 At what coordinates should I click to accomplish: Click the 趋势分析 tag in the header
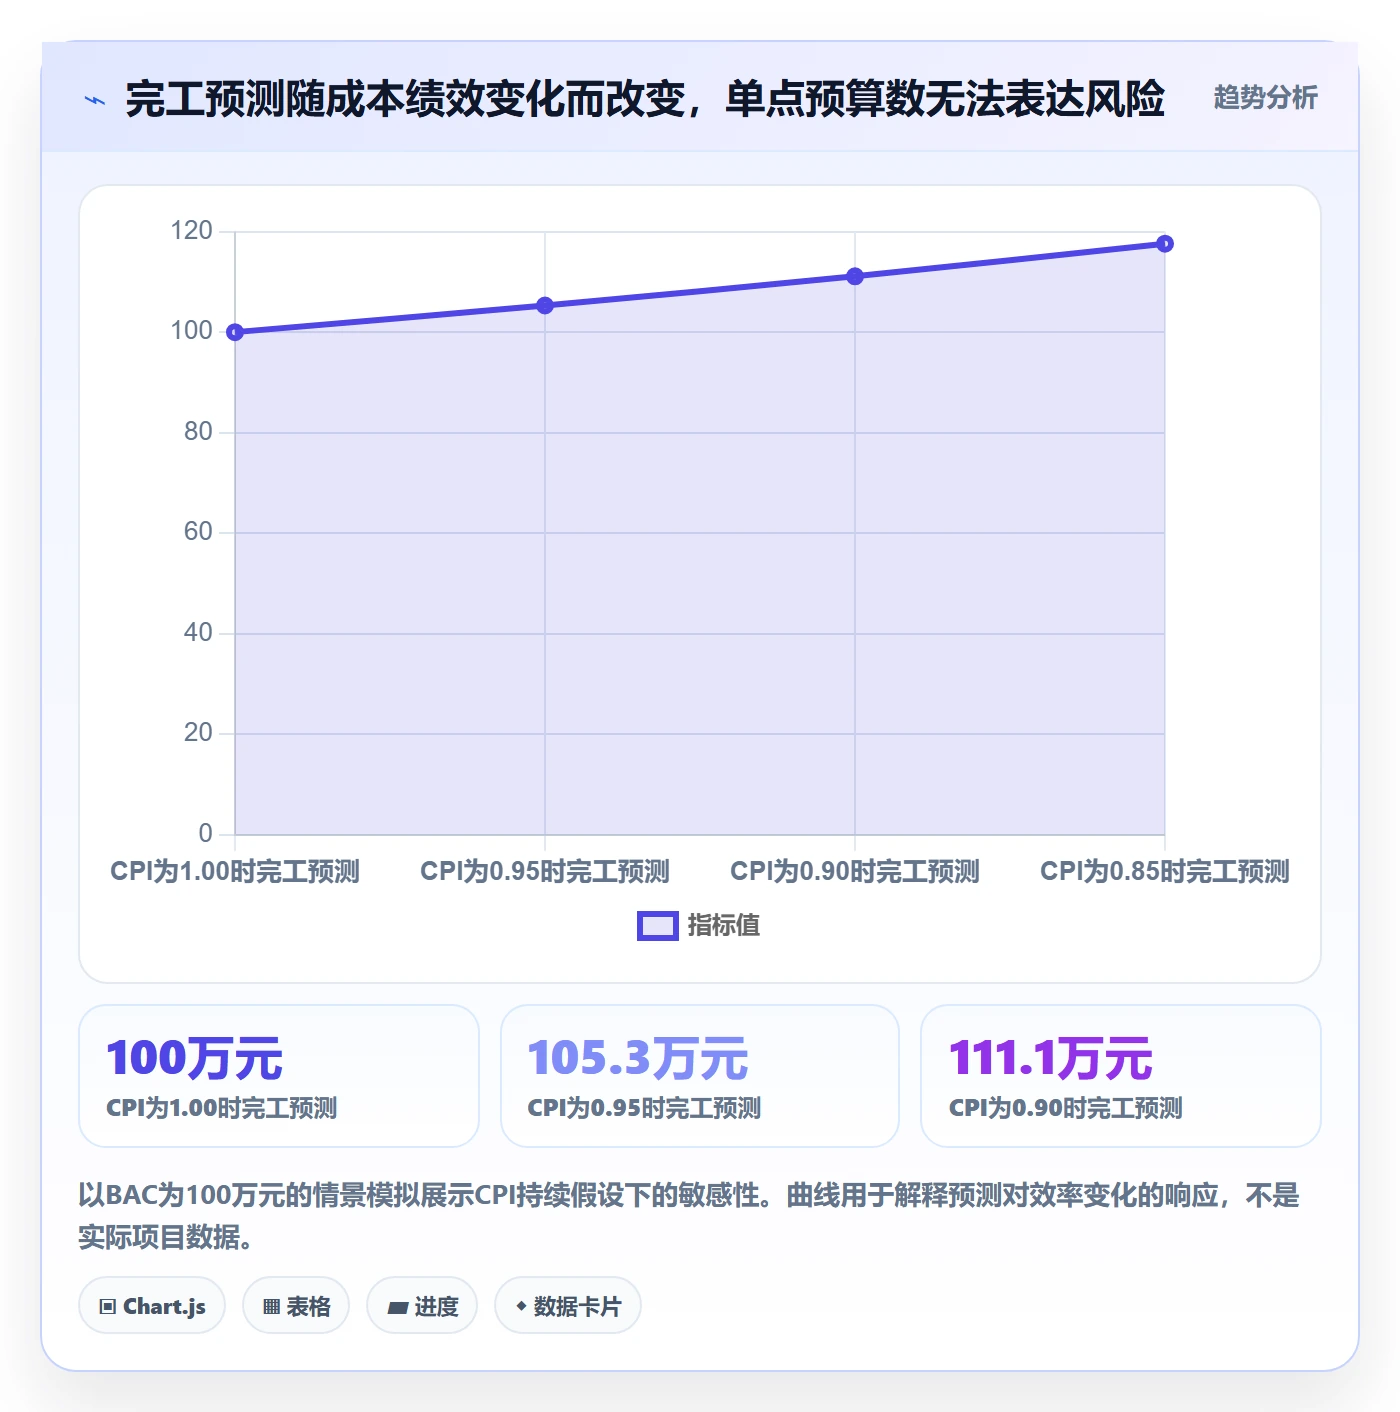coord(1265,98)
